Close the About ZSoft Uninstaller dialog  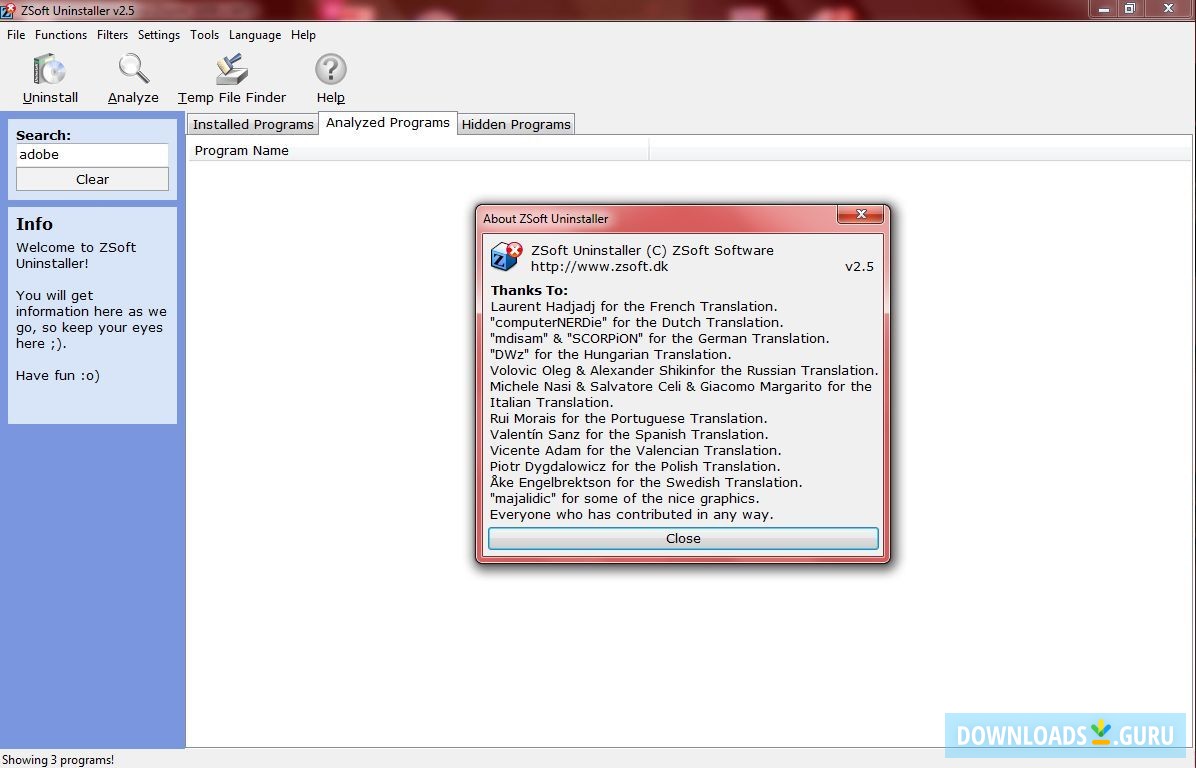[x=682, y=538]
